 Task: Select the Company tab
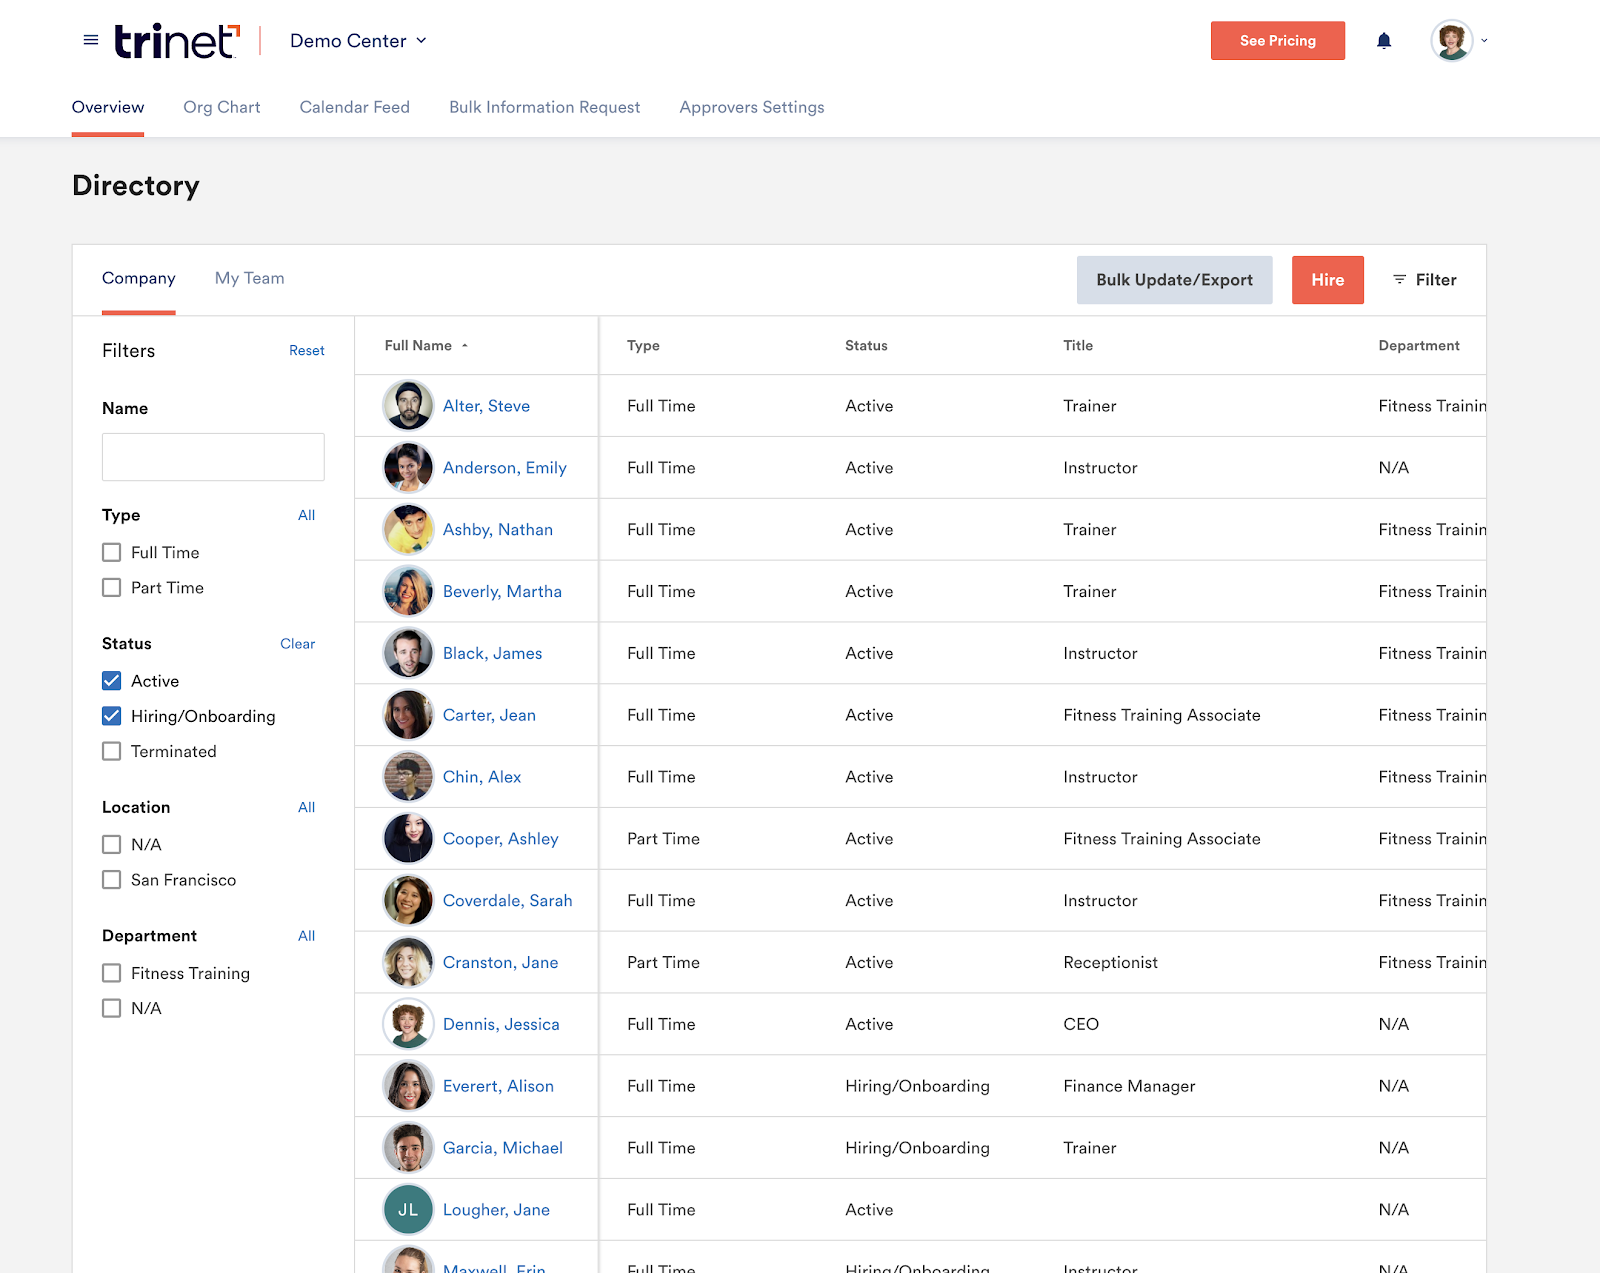[x=139, y=278]
